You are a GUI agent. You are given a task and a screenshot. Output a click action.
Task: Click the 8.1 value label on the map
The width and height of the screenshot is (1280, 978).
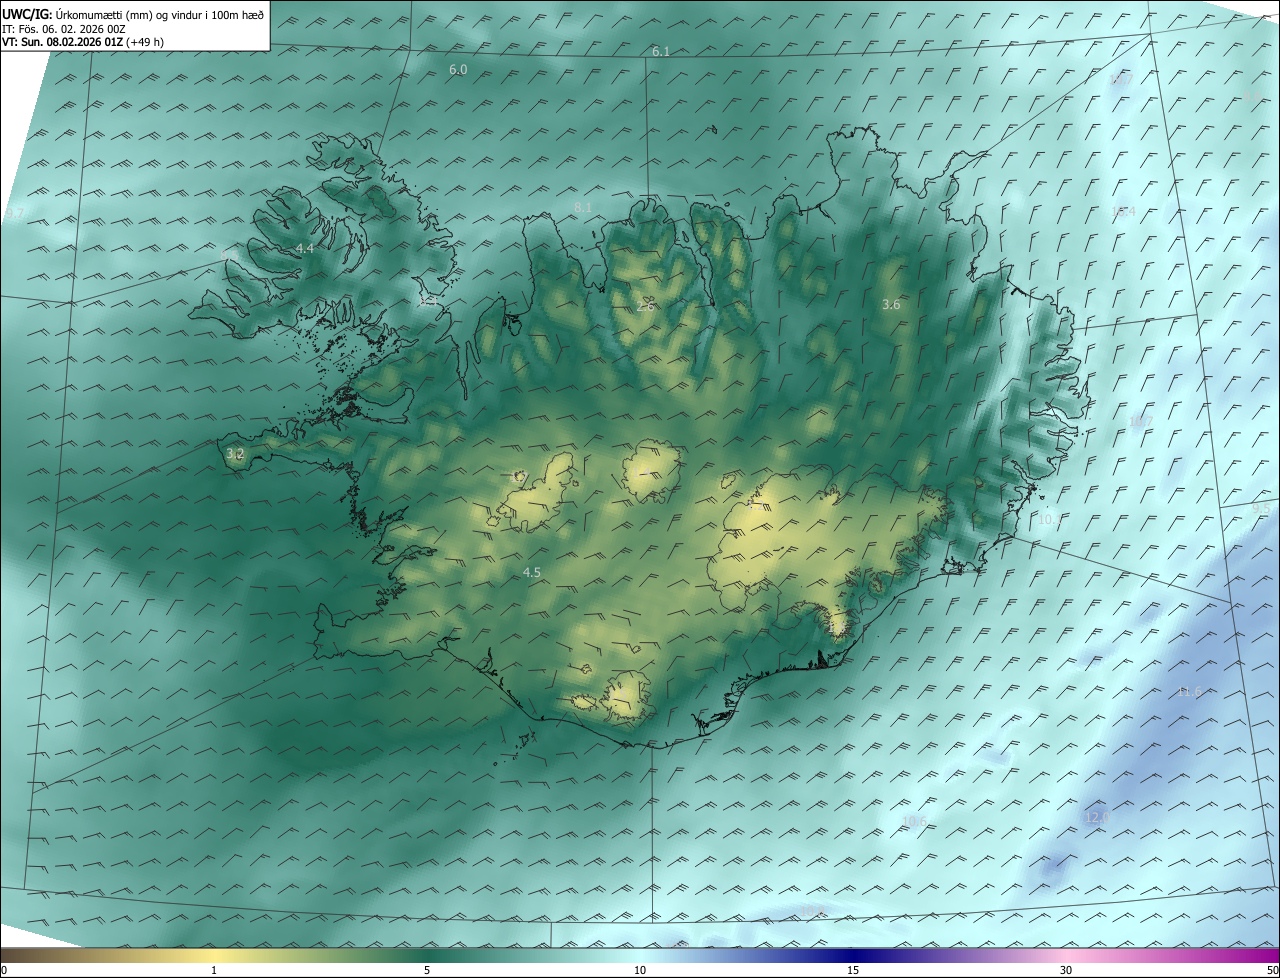pos(584,207)
